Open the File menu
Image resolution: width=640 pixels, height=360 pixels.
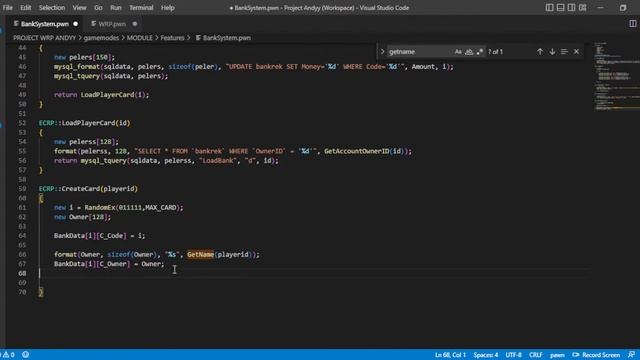click(8, 8)
